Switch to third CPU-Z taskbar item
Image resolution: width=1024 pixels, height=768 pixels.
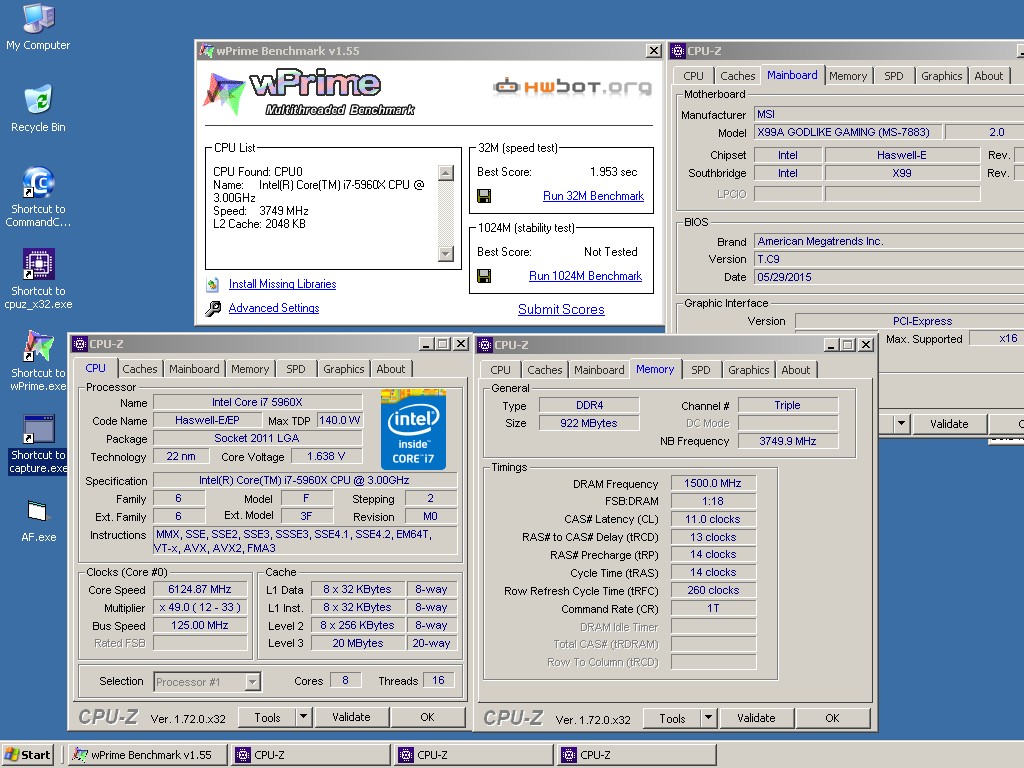(x=638, y=755)
